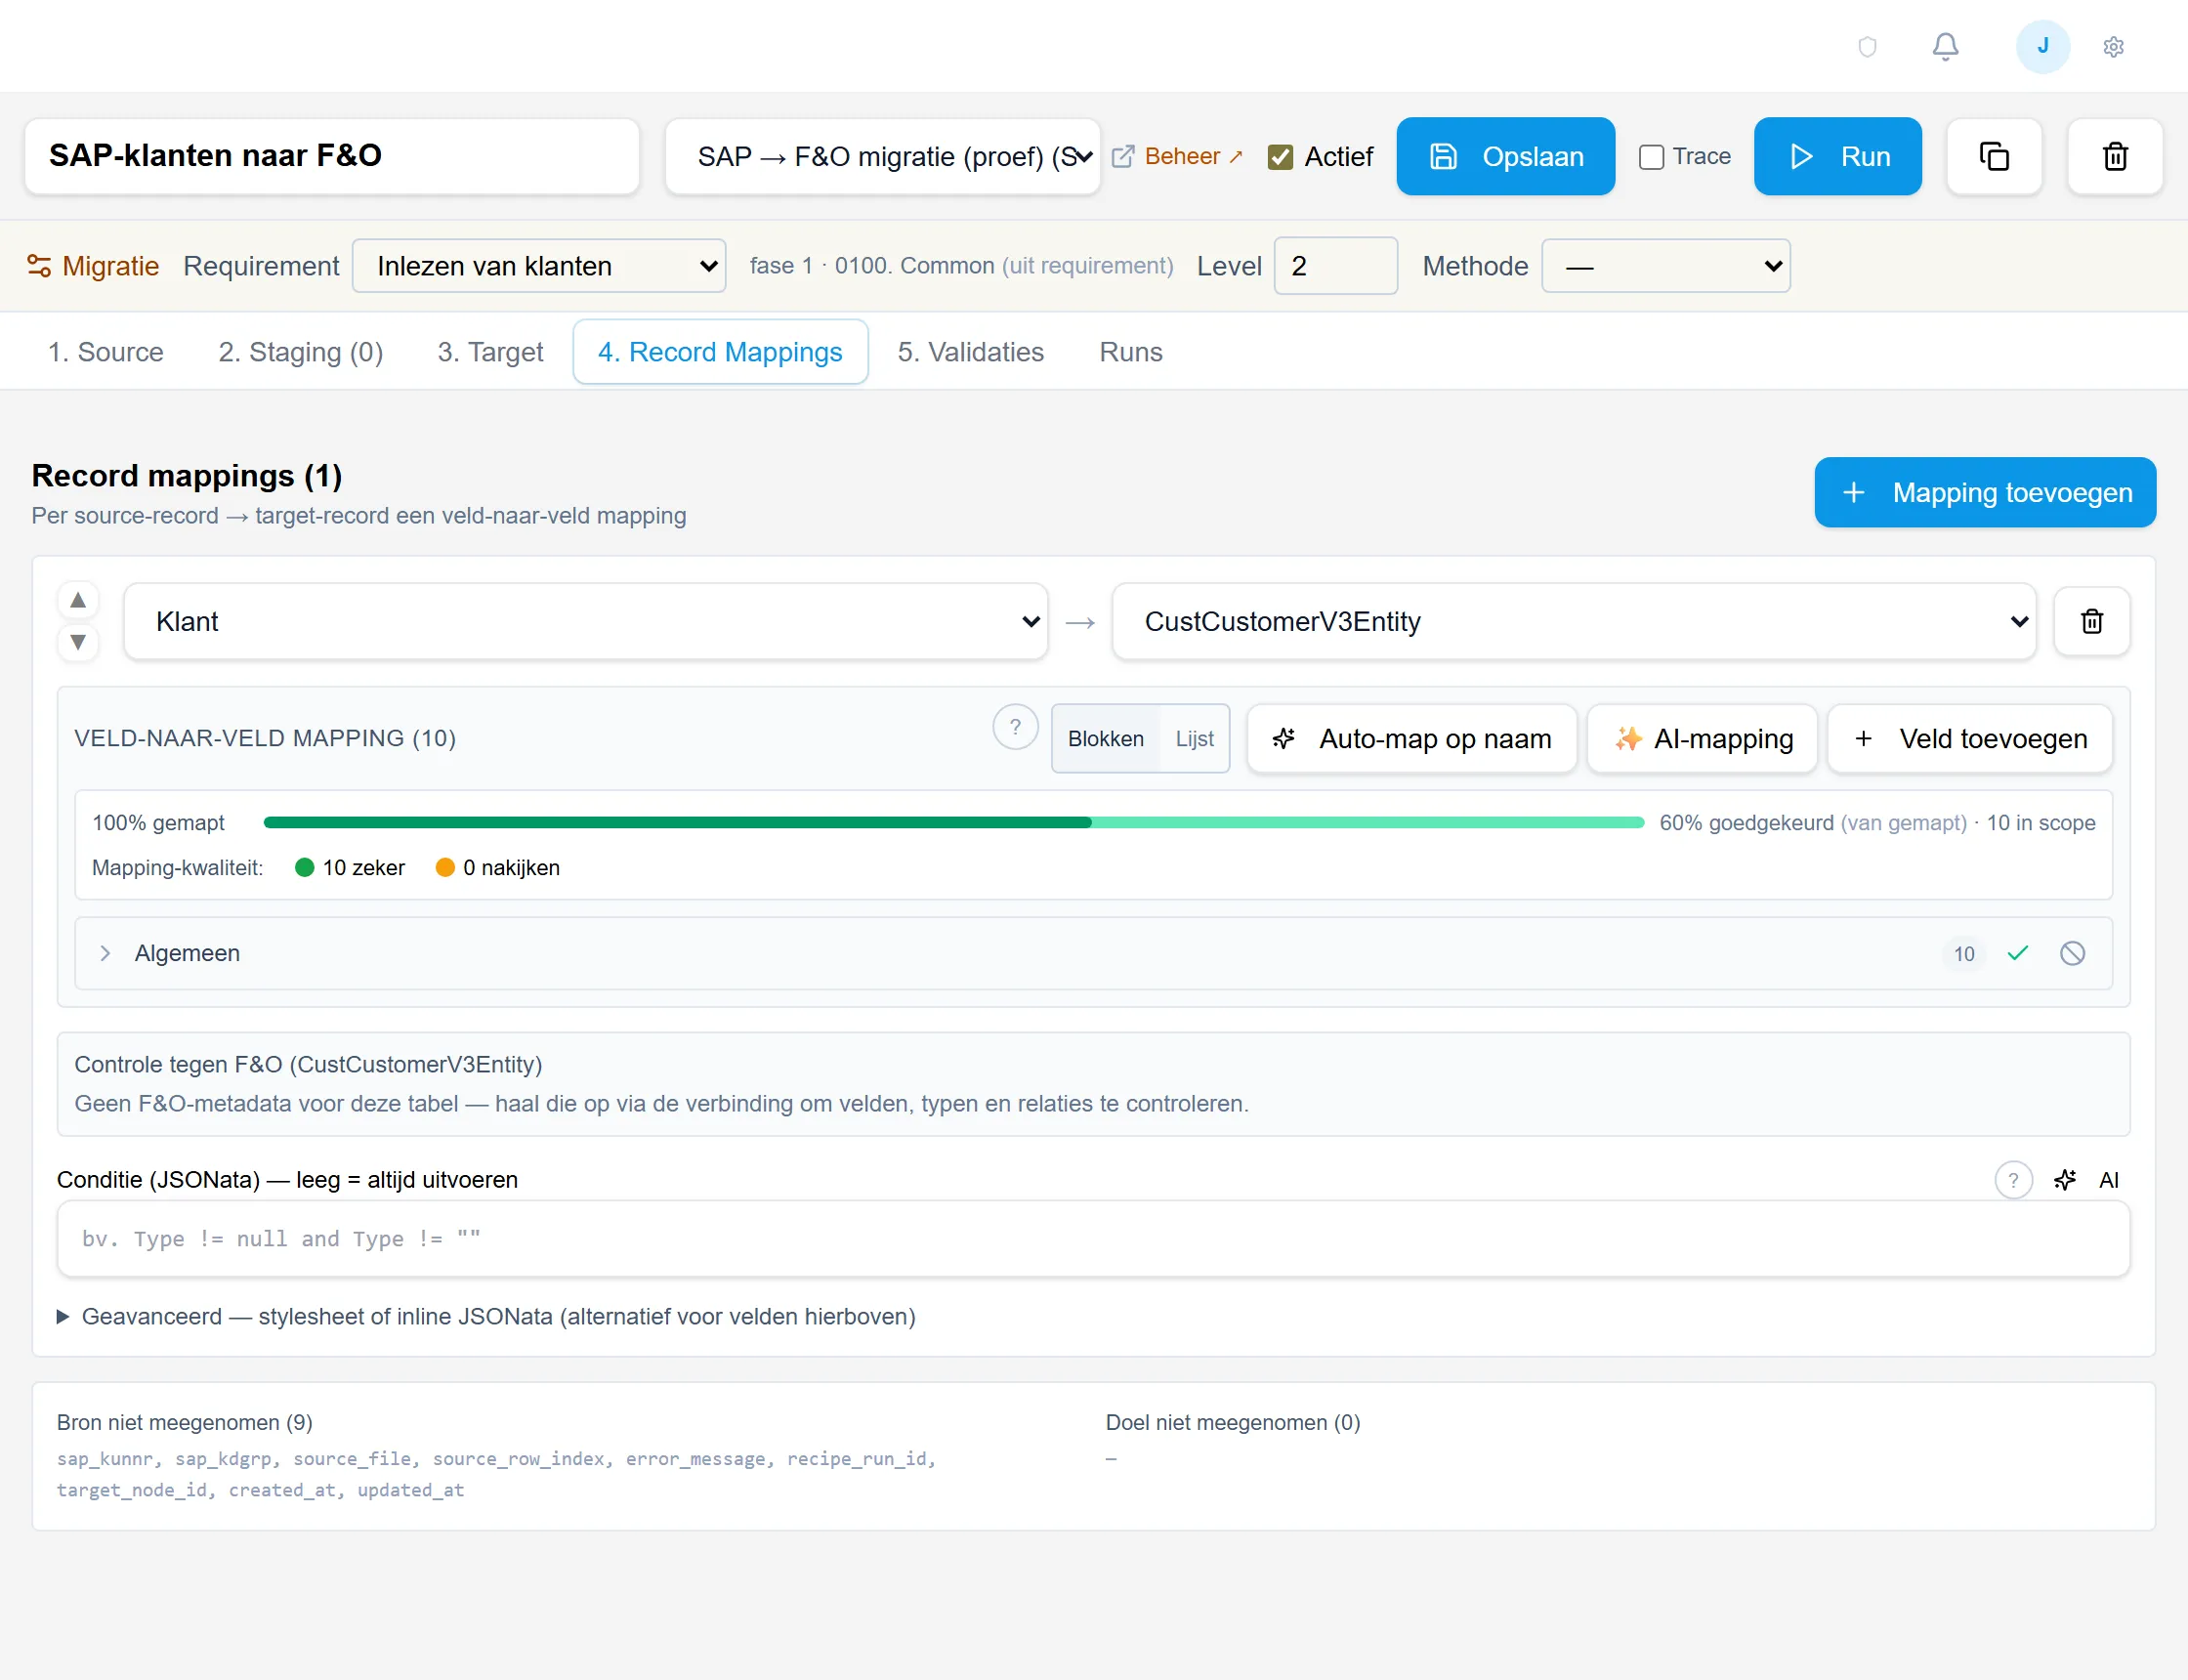Go to 5. Validaties tab
Viewport: 2188px width, 1680px height.
(x=970, y=352)
